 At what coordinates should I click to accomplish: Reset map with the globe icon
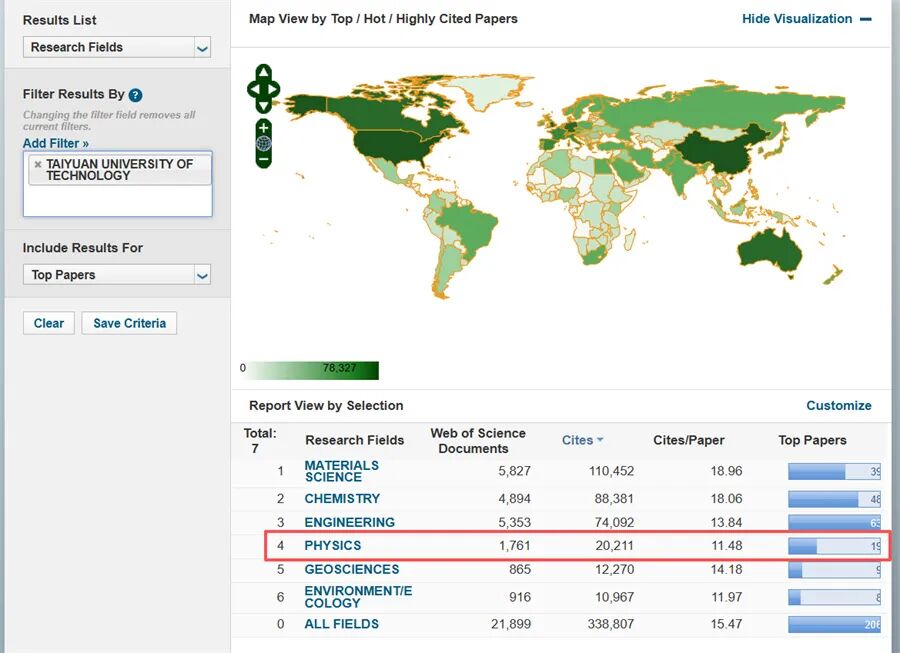coord(263,143)
